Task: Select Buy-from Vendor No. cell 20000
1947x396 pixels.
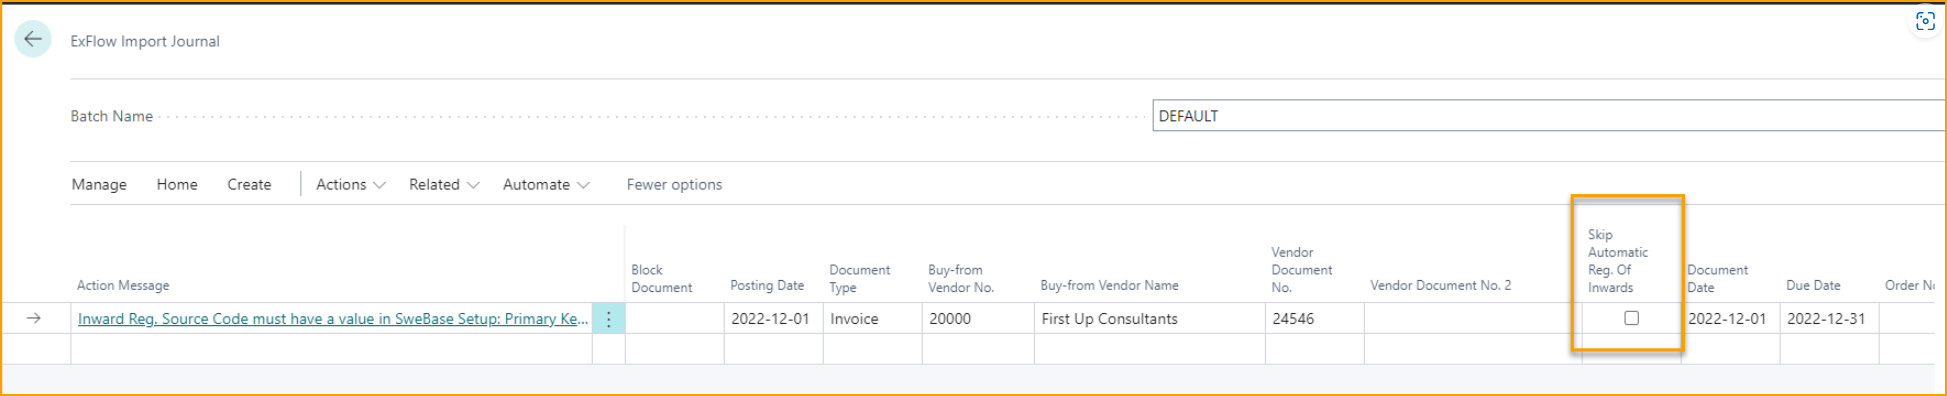Action: pyautogui.click(x=978, y=319)
